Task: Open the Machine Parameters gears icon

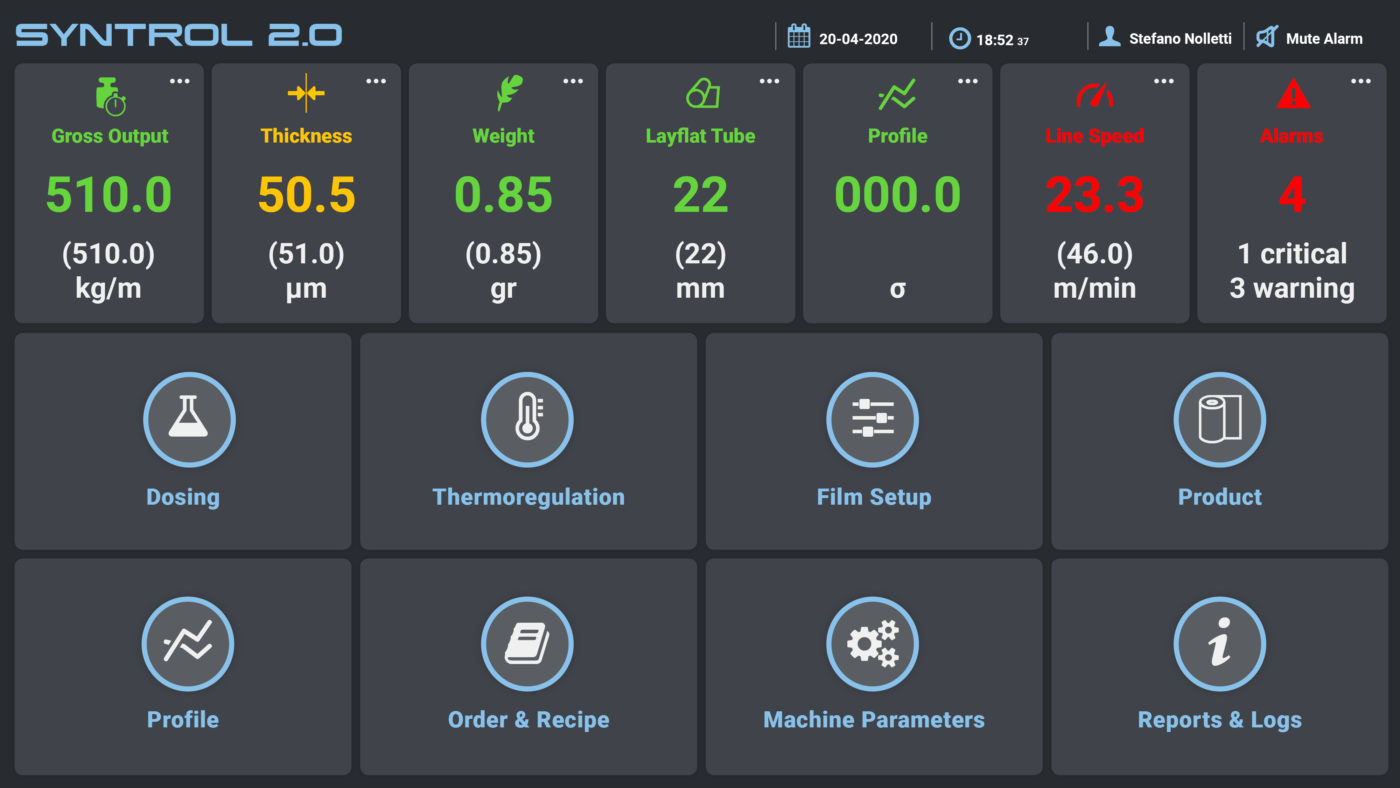Action: [x=872, y=644]
